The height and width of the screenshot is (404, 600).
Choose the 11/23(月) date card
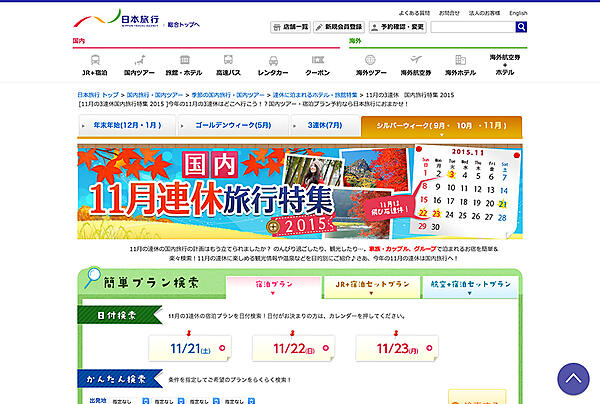397,348
